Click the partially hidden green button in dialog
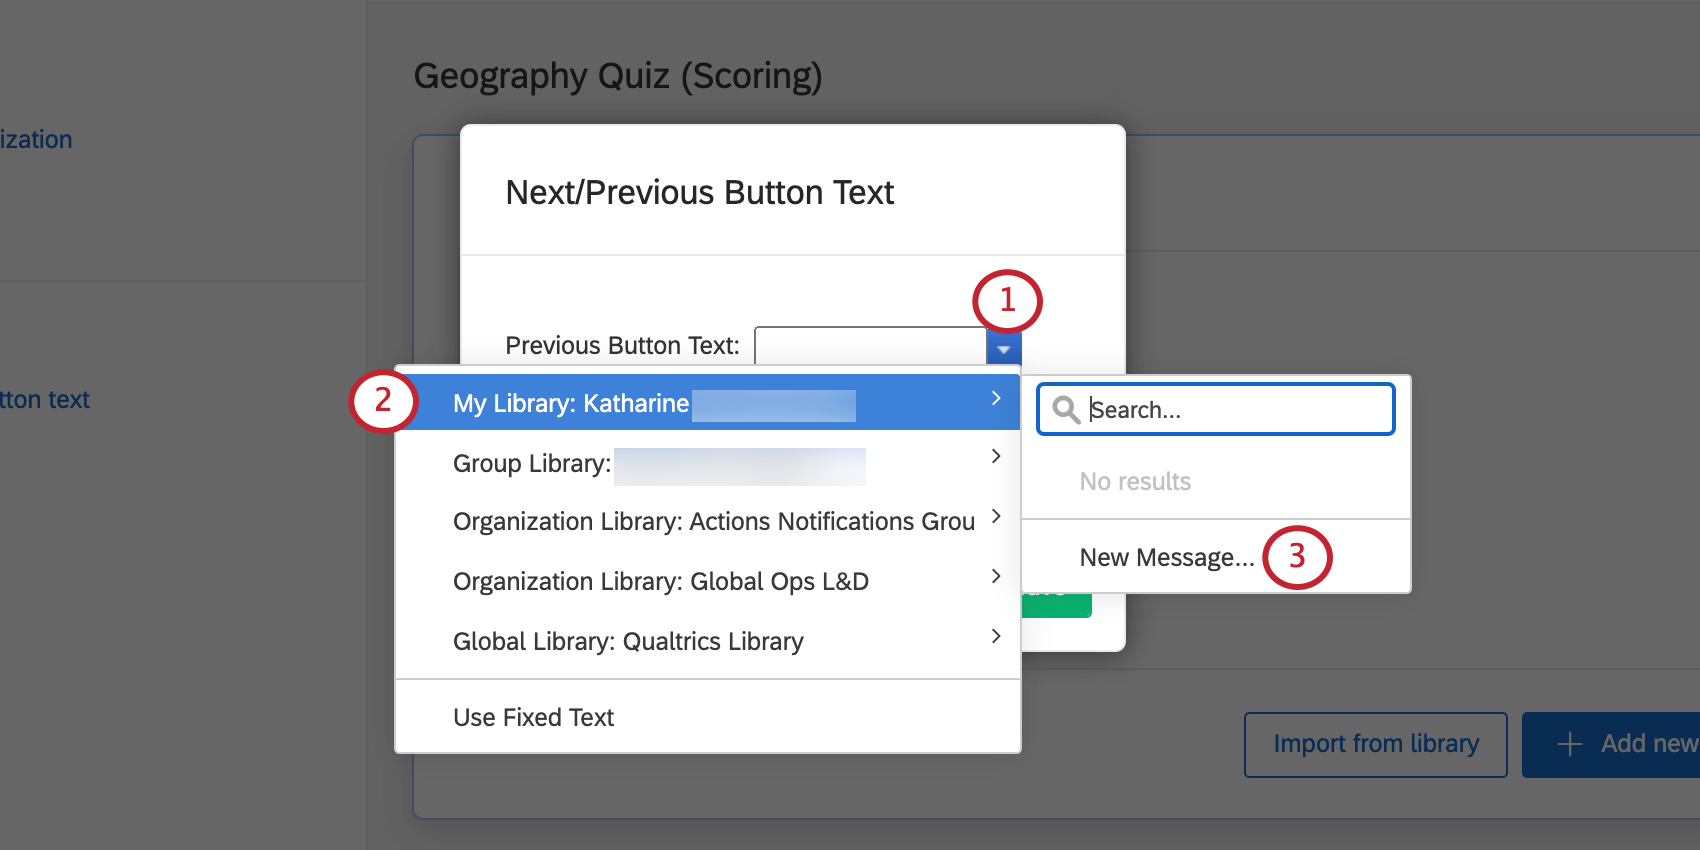 [x=1057, y=604]
